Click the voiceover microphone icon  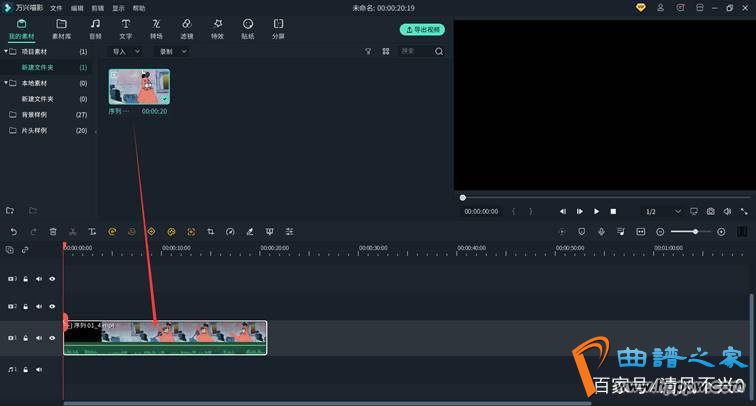[x=601, y=231]
